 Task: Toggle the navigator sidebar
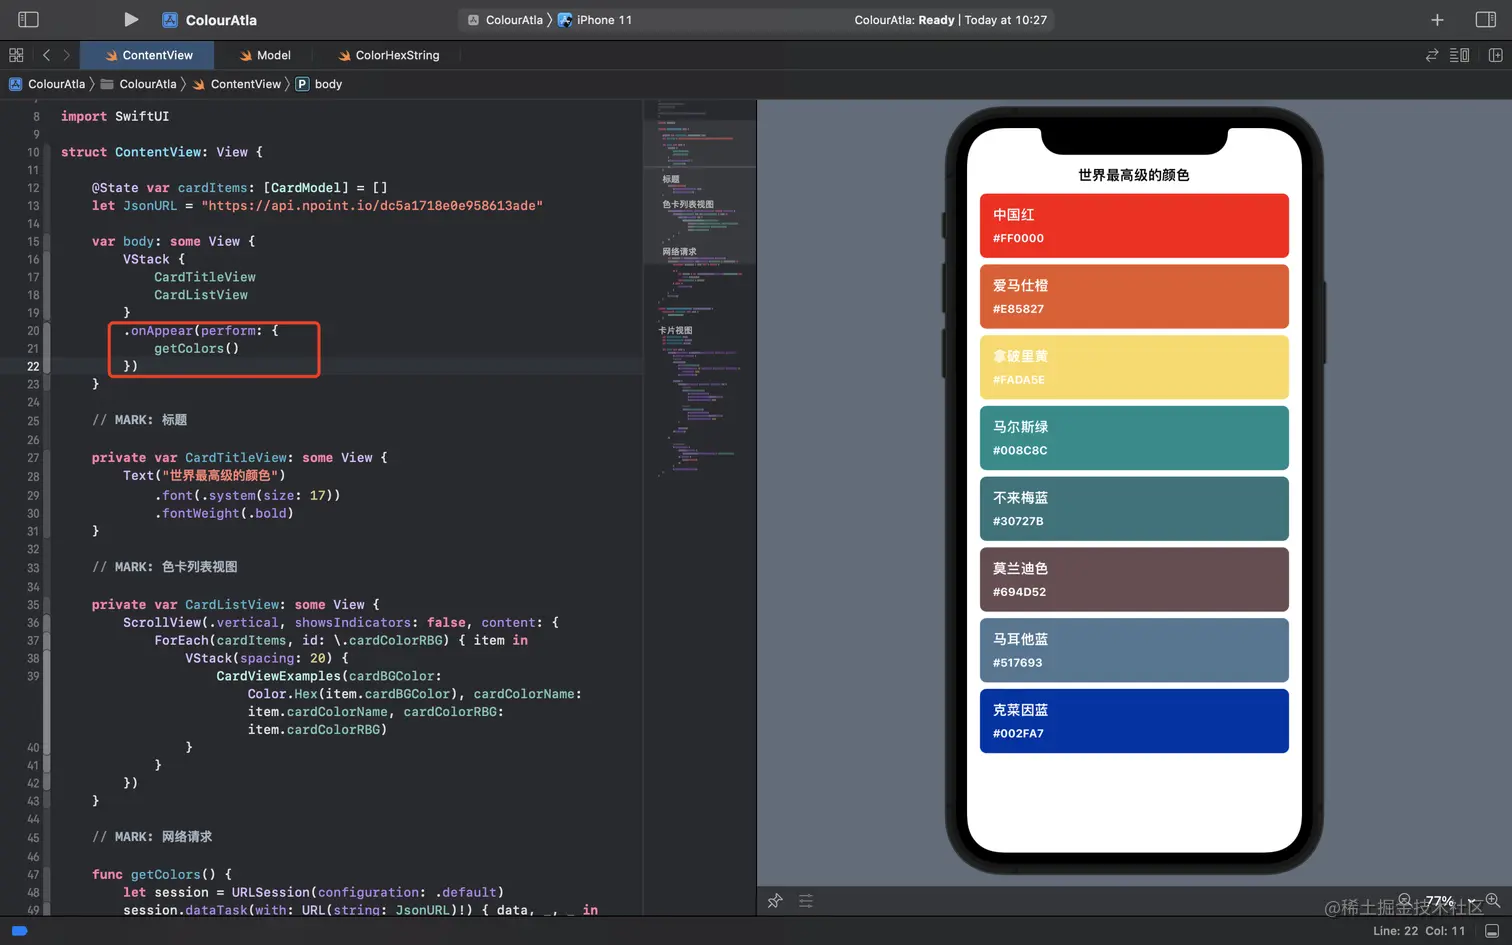tap(28, 19)
